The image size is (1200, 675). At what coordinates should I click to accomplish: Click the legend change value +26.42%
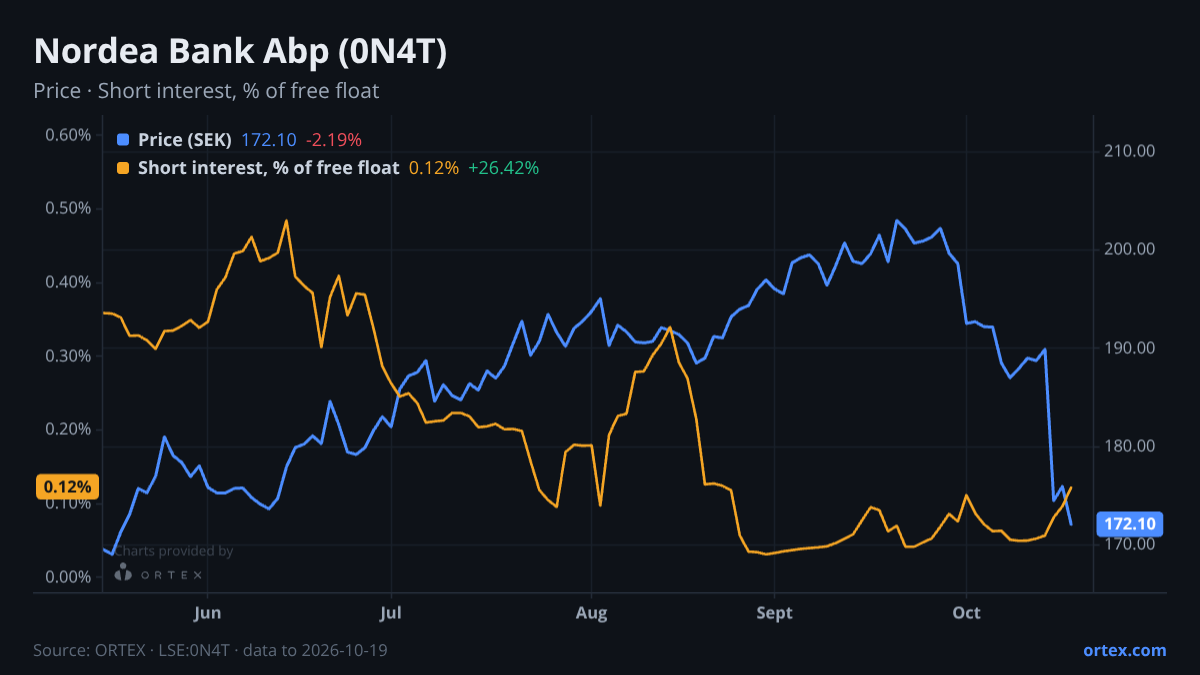point(503,168)
